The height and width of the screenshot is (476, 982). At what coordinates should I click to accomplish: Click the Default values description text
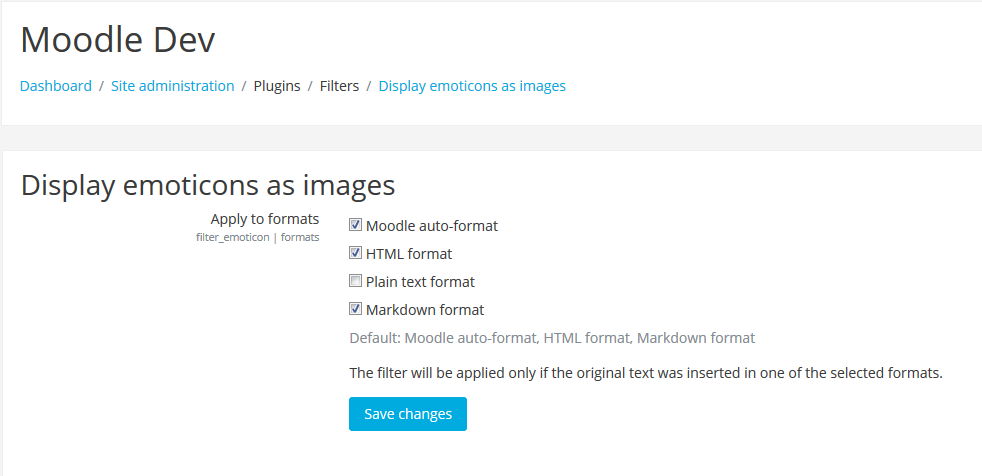coord(552,338)
